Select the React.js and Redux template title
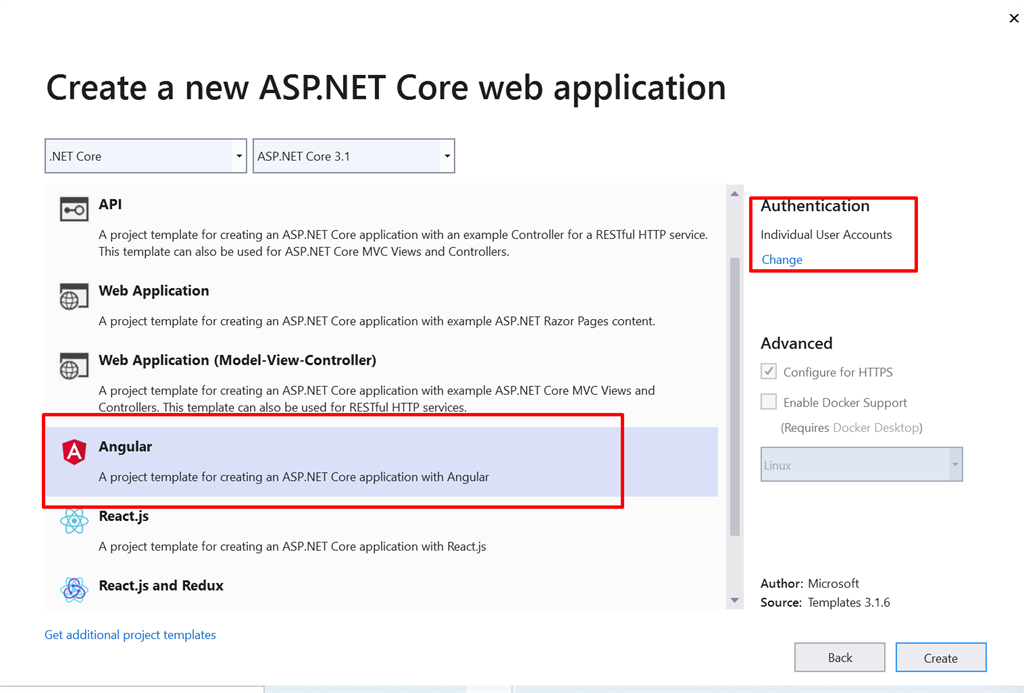Screen dimensions: 1024x693 (161, 586)
